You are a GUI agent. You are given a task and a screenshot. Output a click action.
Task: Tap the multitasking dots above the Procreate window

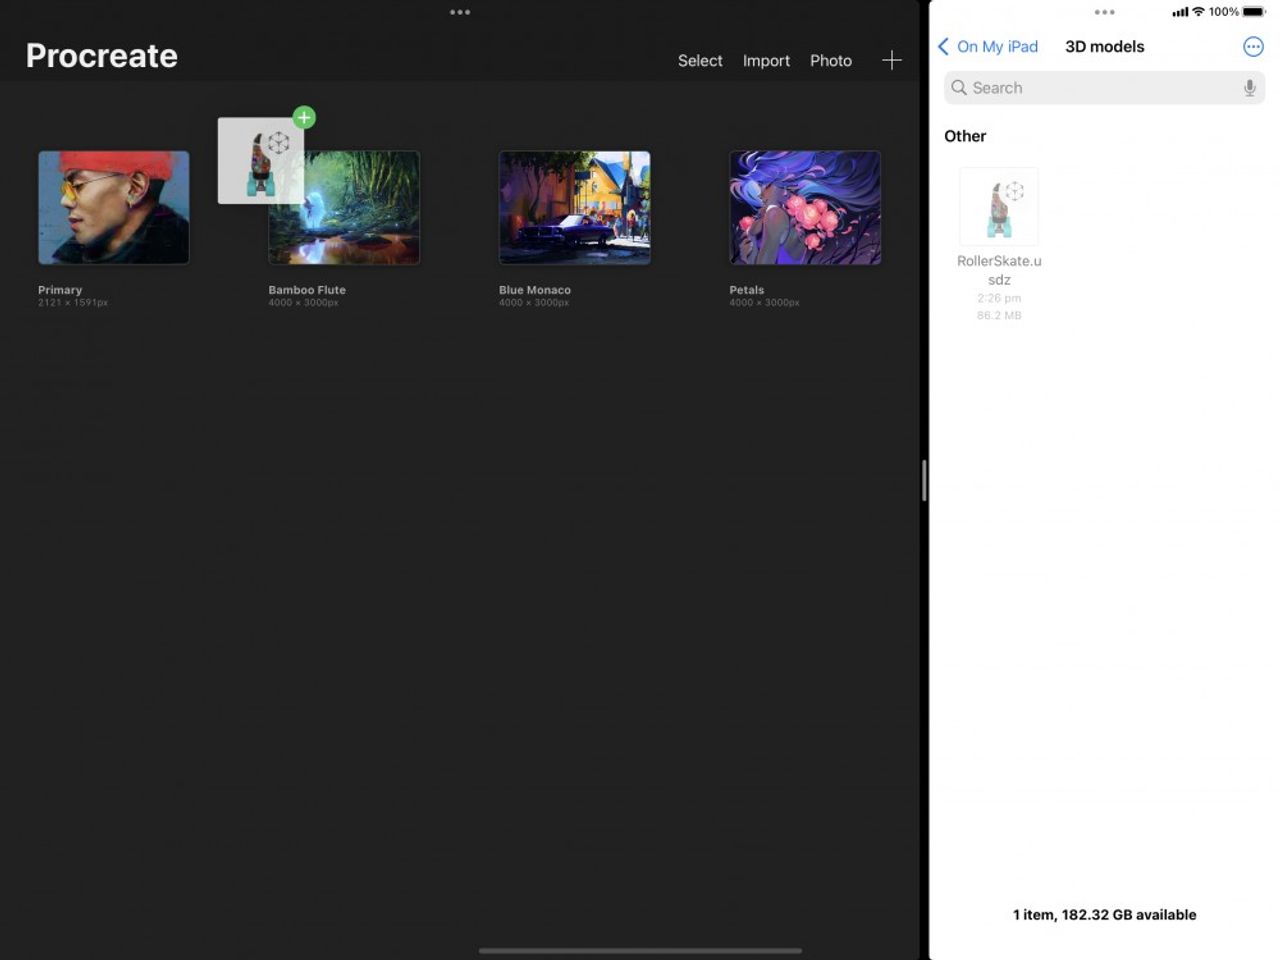[459, 12]
